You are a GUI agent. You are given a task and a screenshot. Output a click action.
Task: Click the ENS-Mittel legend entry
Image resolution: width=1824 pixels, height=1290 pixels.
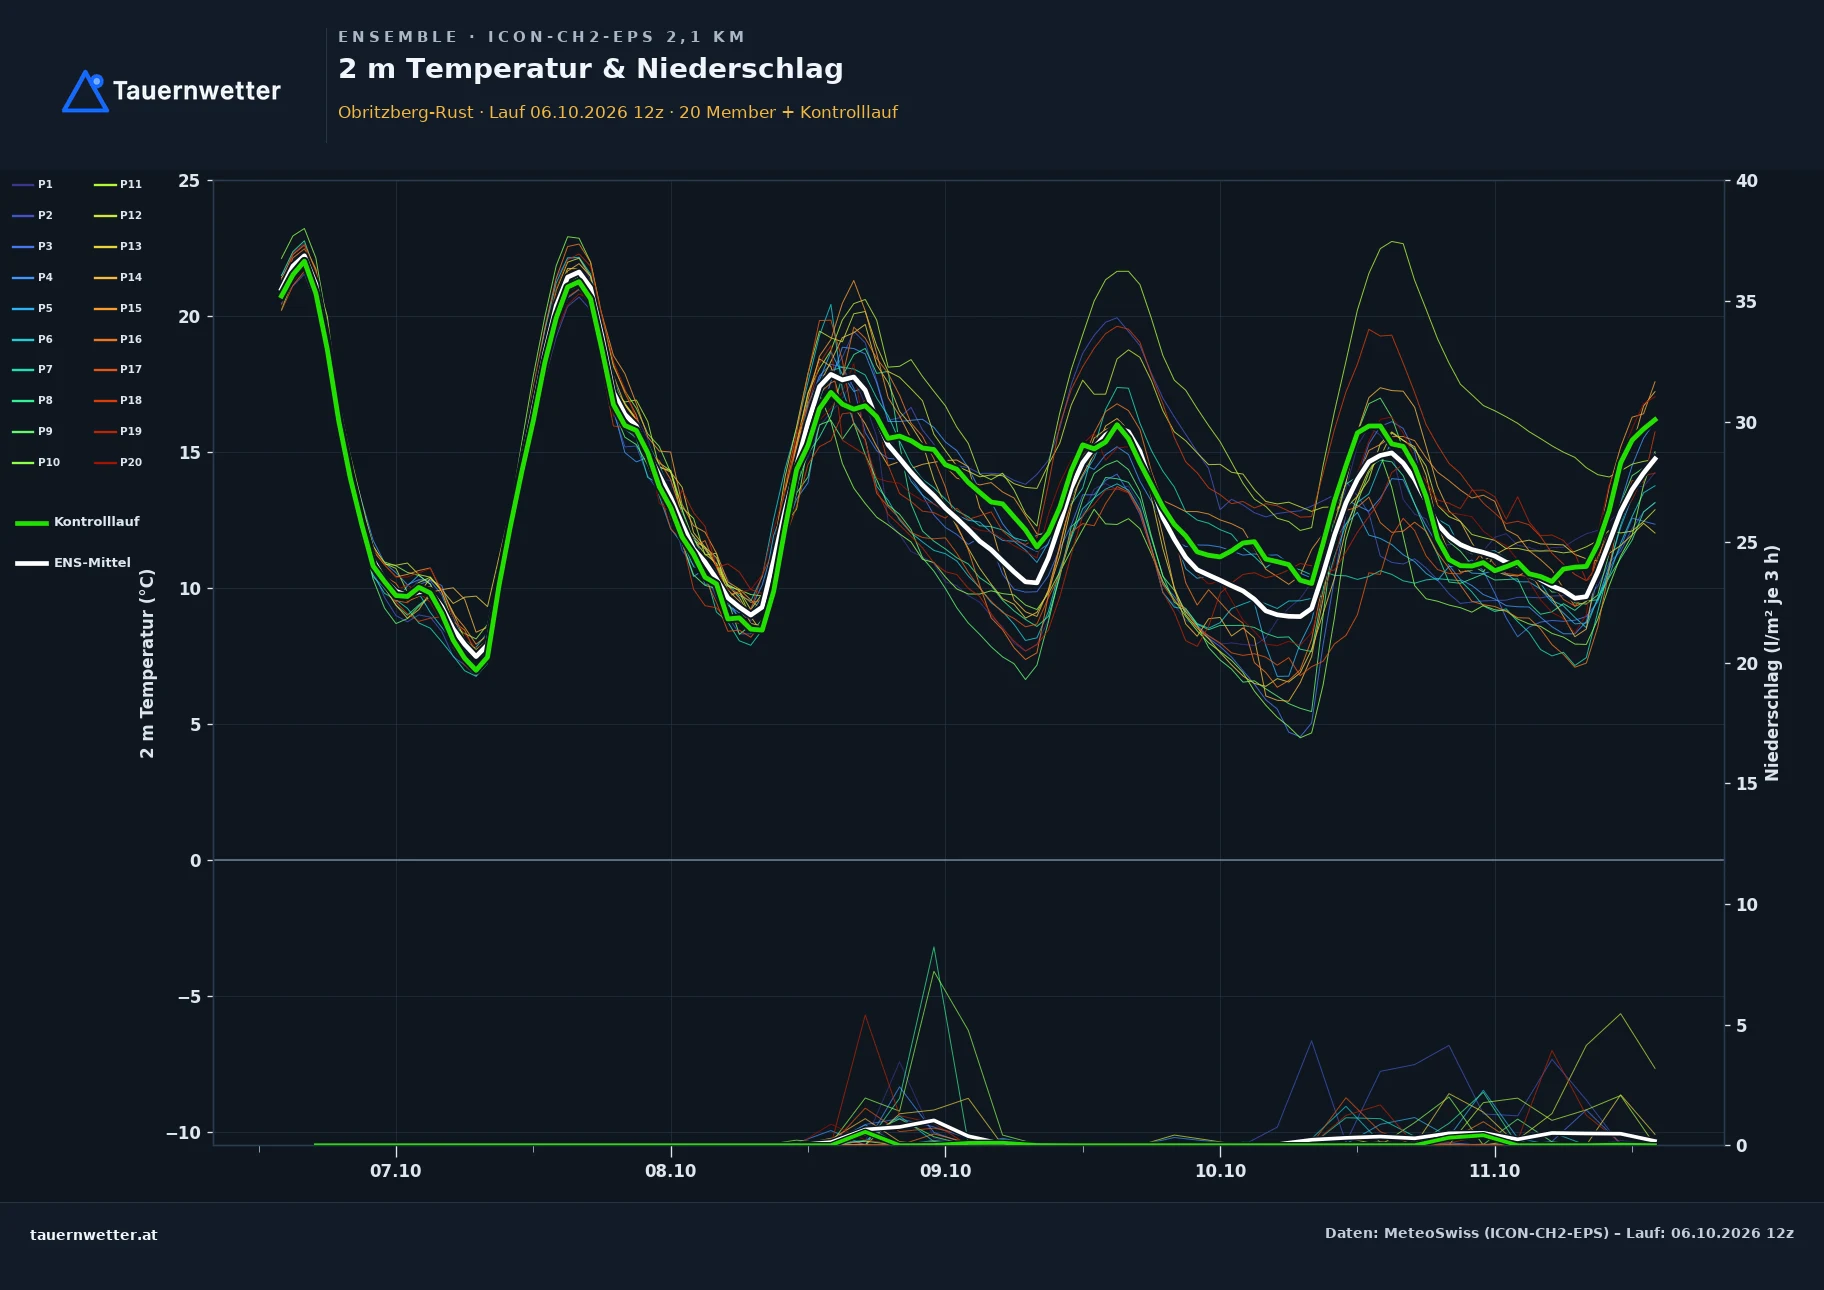pos(73,563)
